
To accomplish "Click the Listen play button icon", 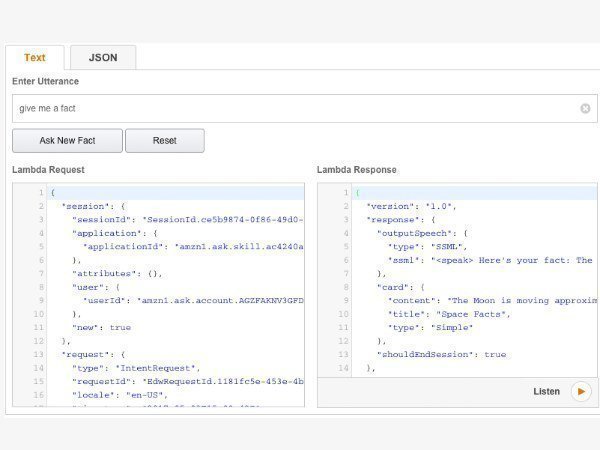I will click(x=581, y=391).
